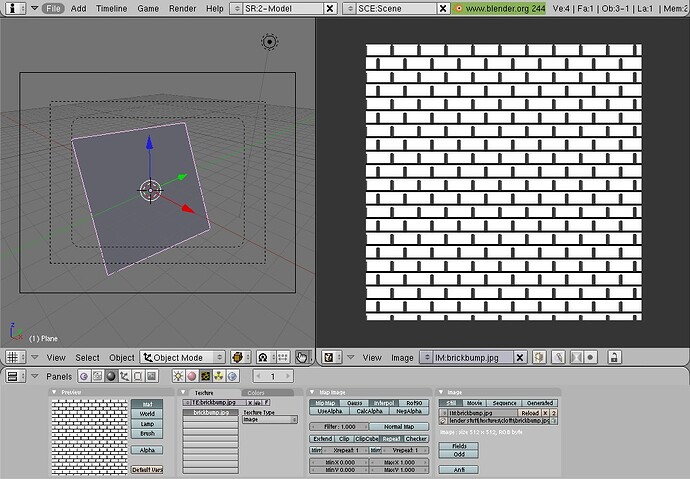Toggle the move object centers only icon
This screenshot has width=690, height=479.
pyautogui.click(x=283, y=357)
